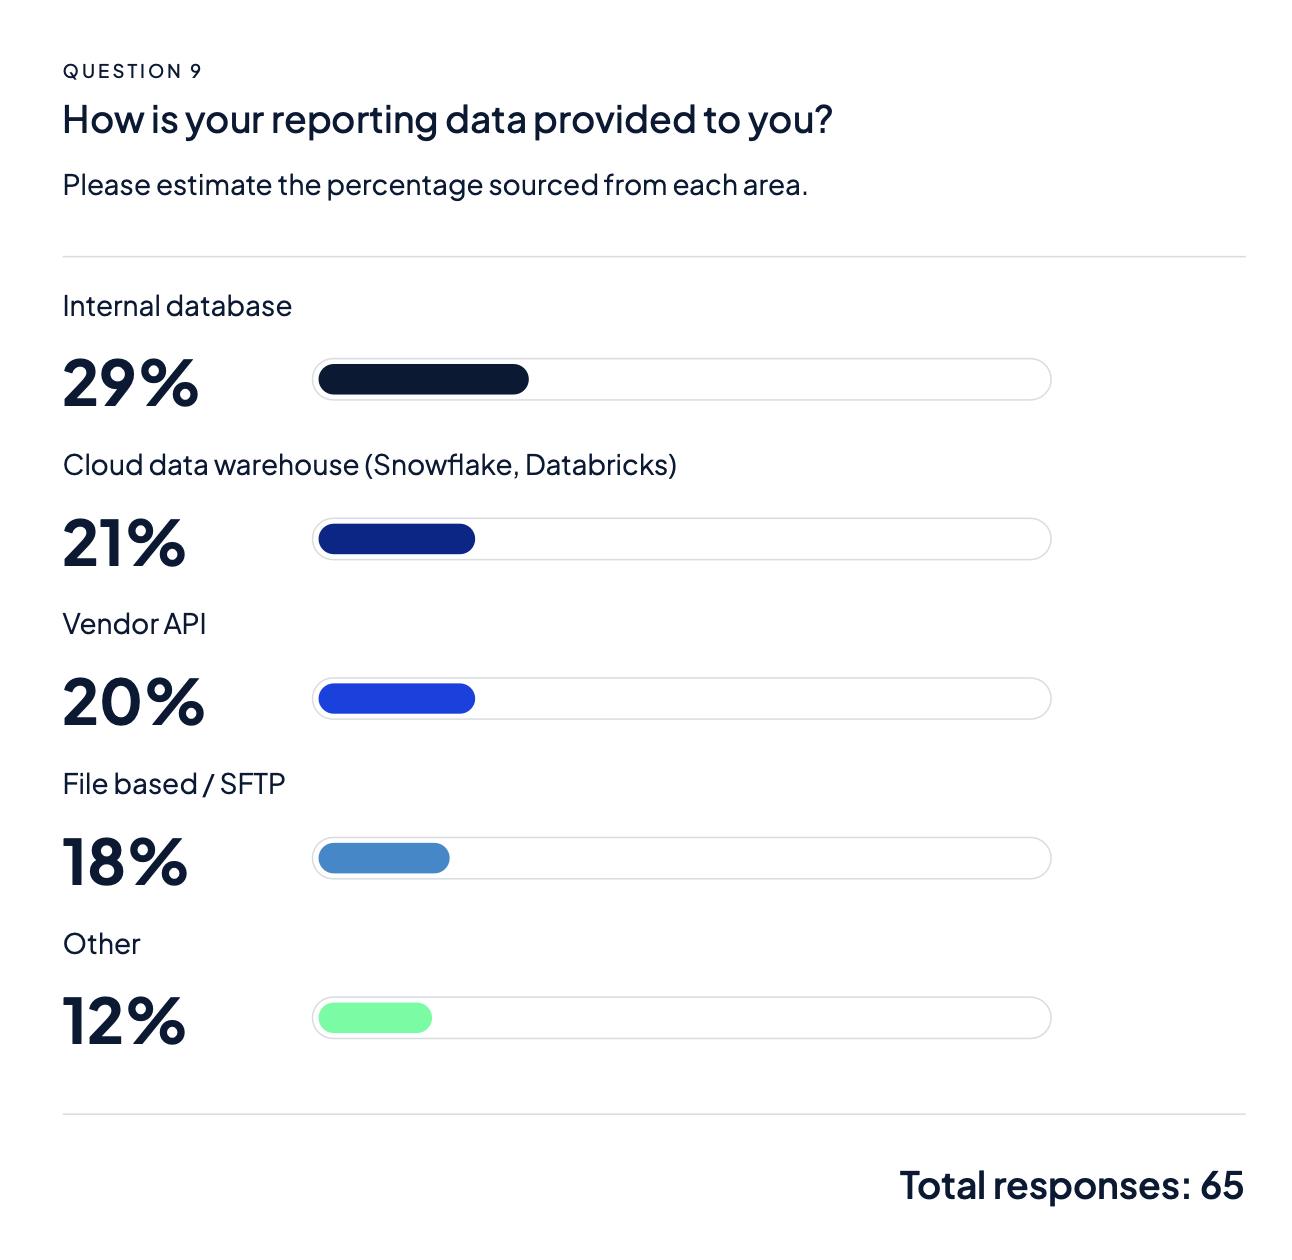Click the empty track of the Other bar
The image size is (1292, 1260).
coord(740,1018)
